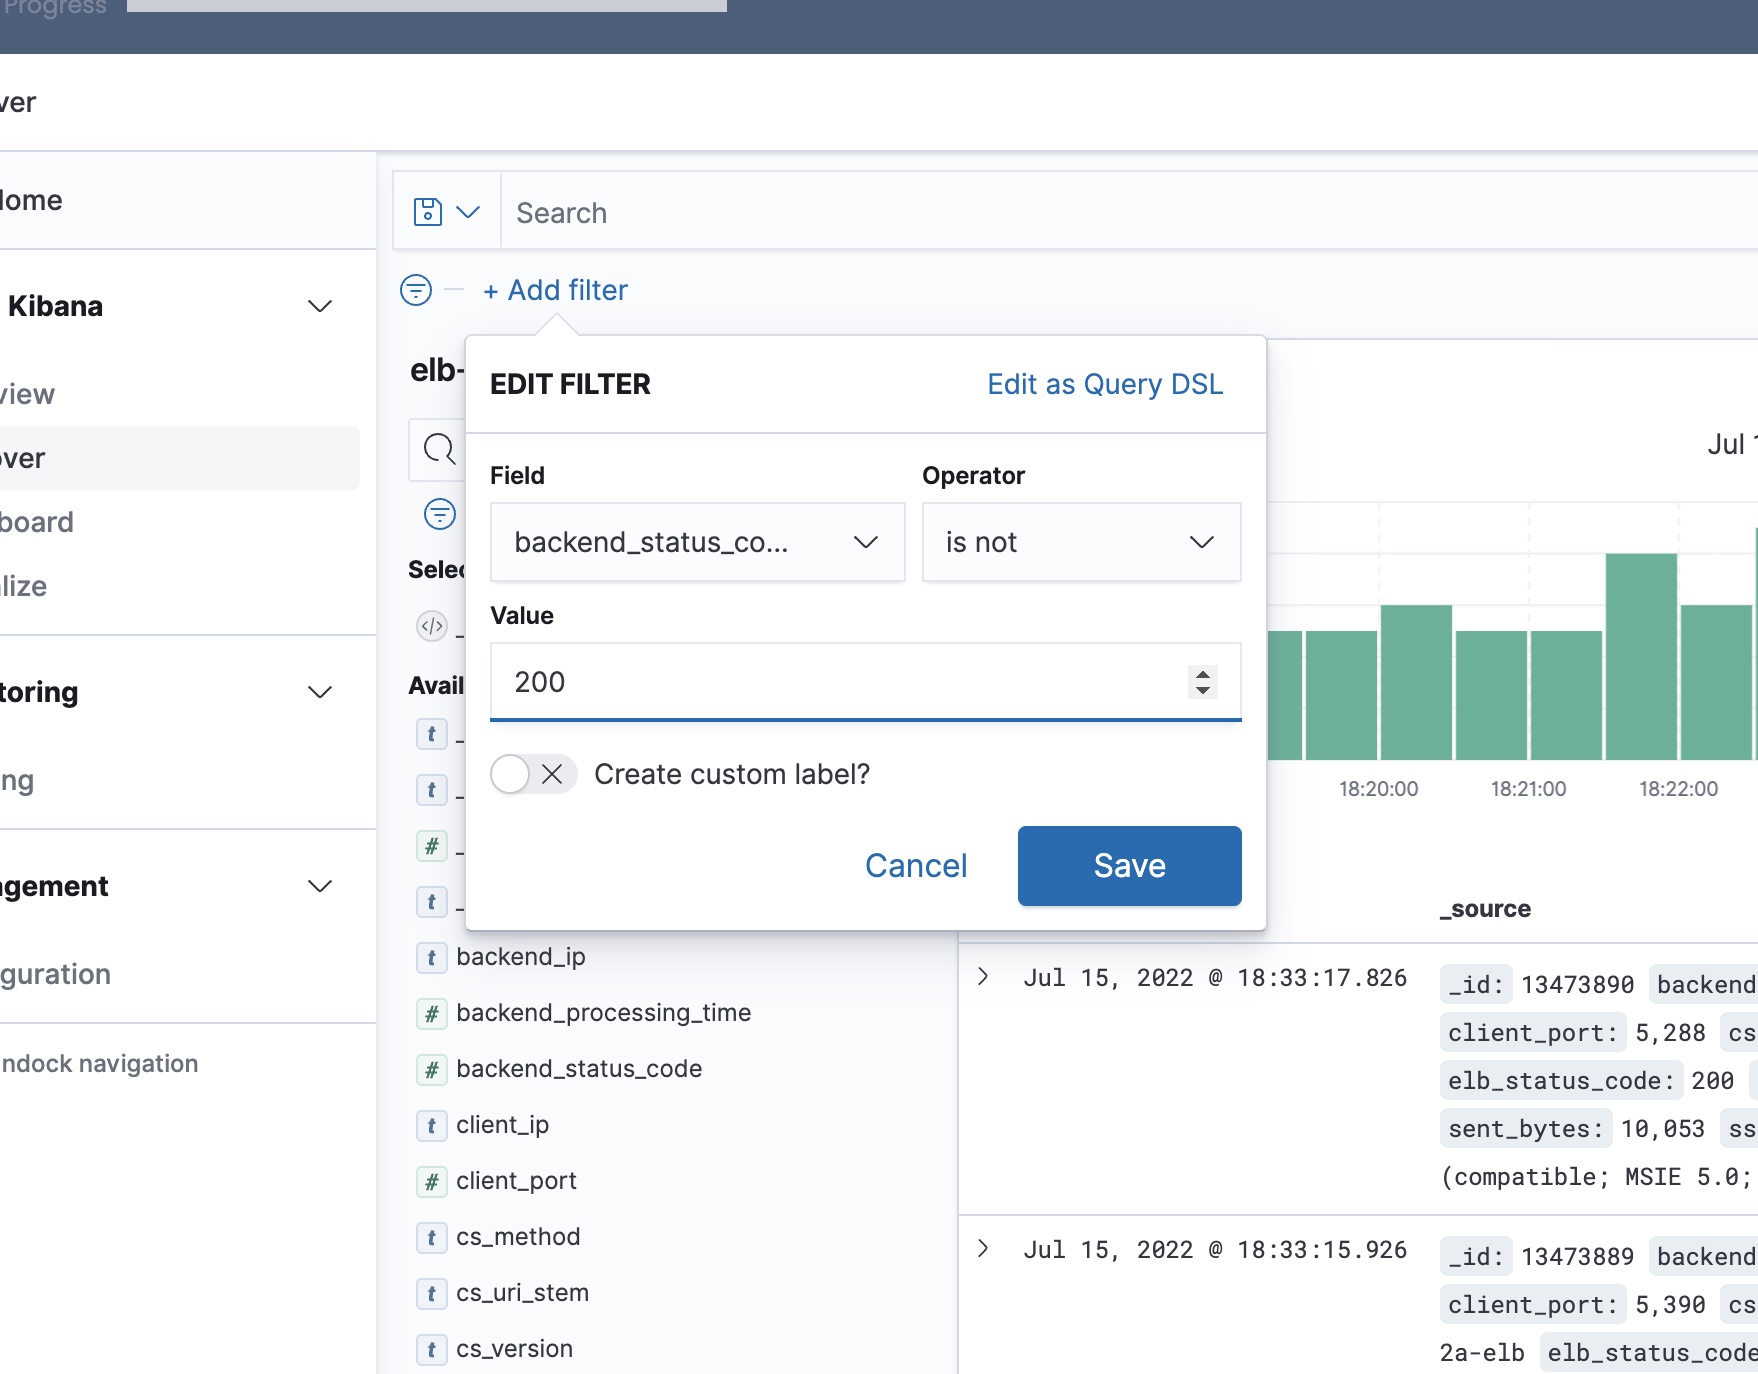
Task: Focus the Search query bar
Action: tap(1128, 213)
